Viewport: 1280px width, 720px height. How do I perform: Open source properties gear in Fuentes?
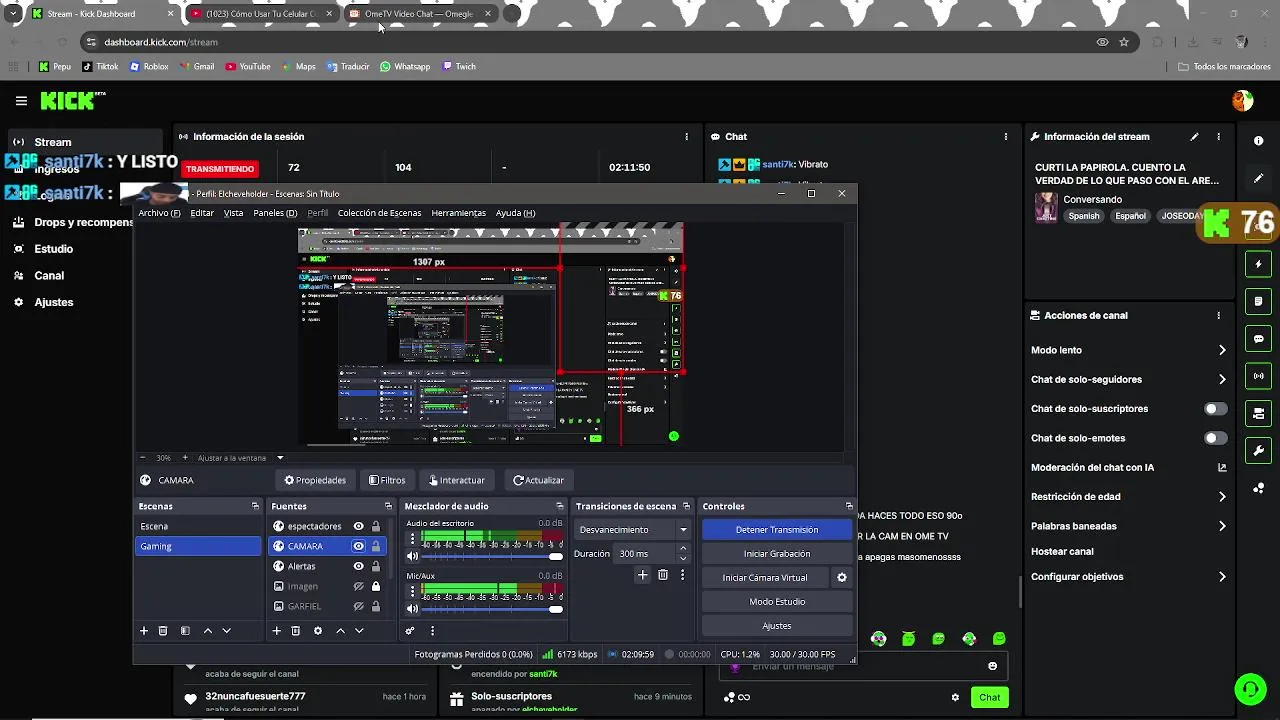pyautogui.click(x=318, y=631)
